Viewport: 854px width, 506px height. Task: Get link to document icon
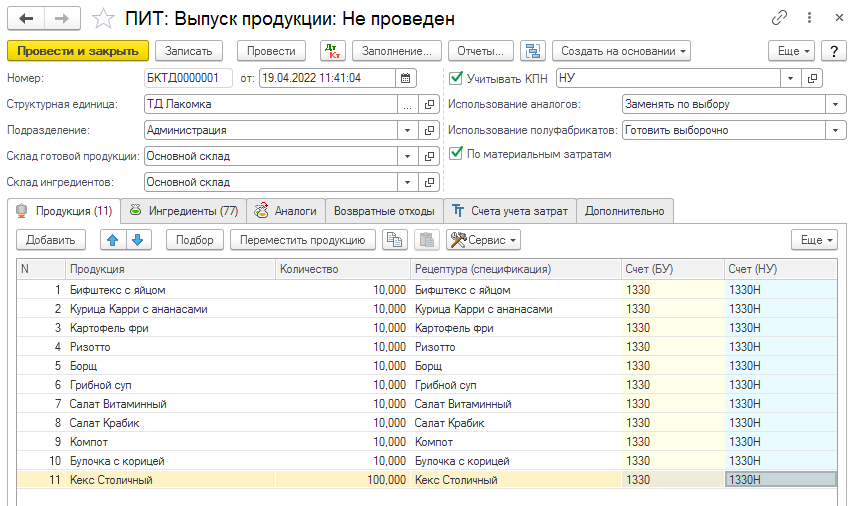tap(779, 18)
